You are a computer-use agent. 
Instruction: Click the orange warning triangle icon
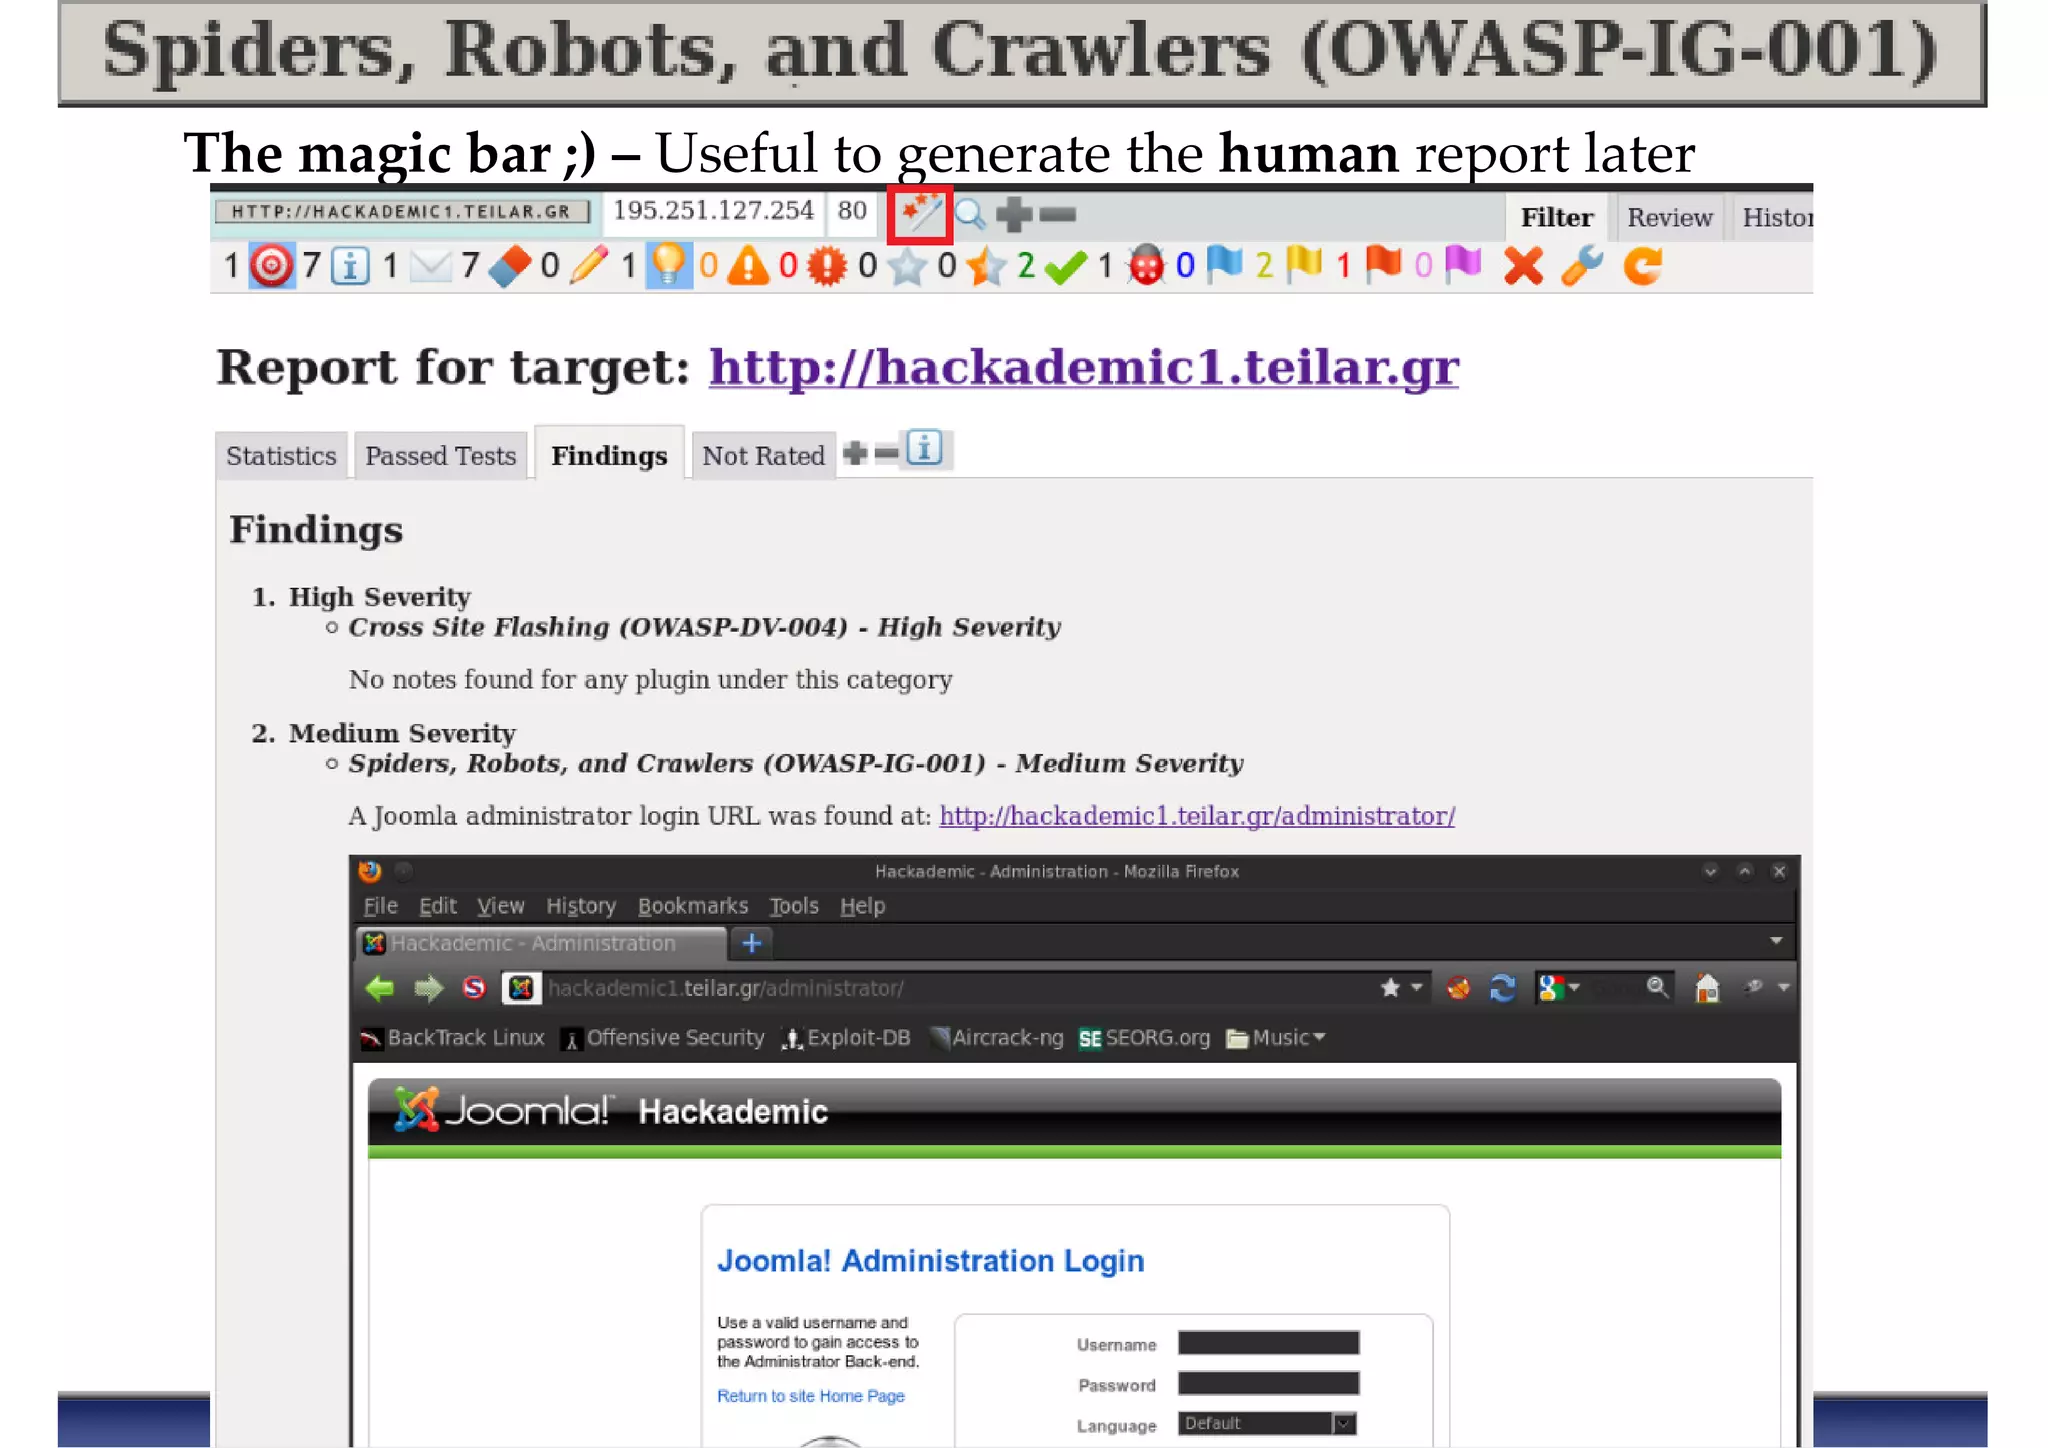[x=748, y=266]
